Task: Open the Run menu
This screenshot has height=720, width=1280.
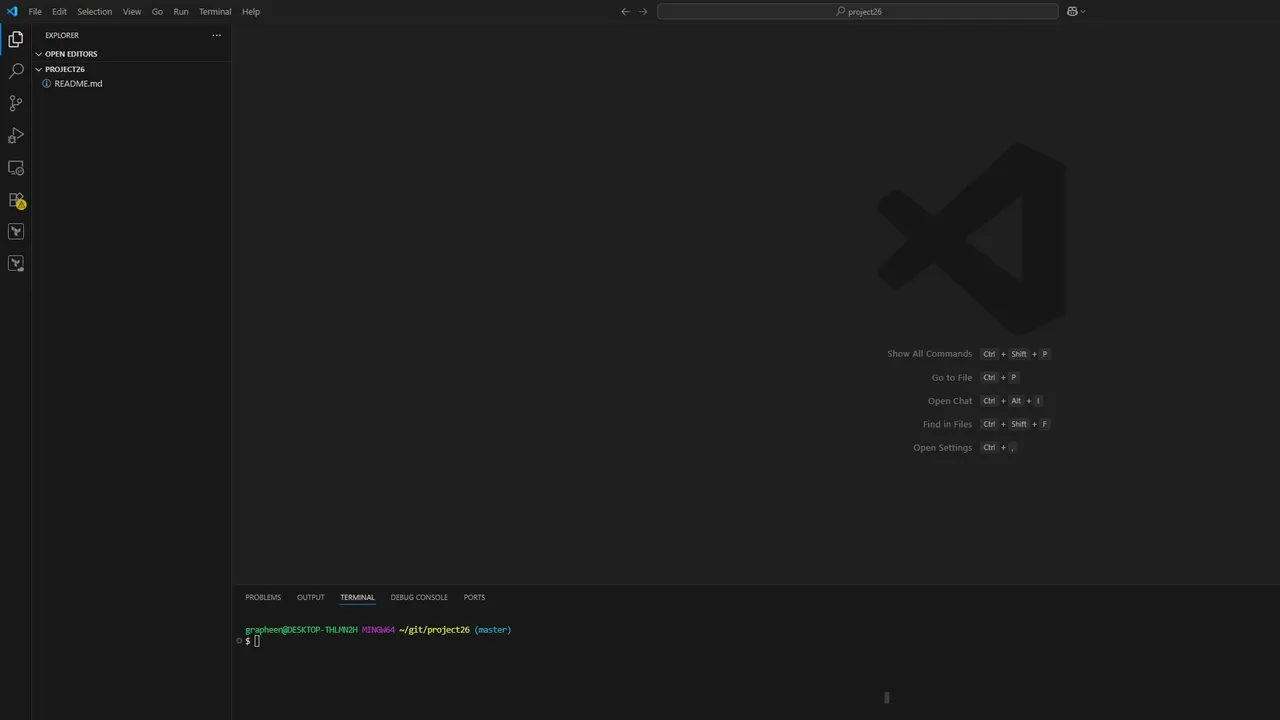Action: pos(181,12)
